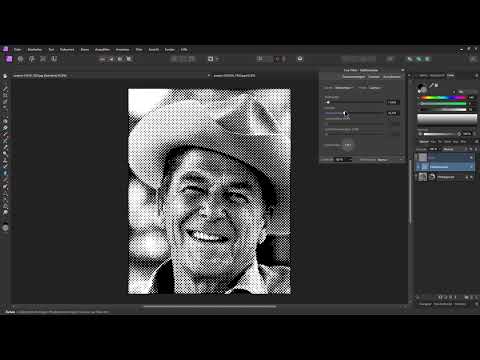
Task: Click Zurücksetzen in the Live-Filter dialog
Action: pos(392,77)
